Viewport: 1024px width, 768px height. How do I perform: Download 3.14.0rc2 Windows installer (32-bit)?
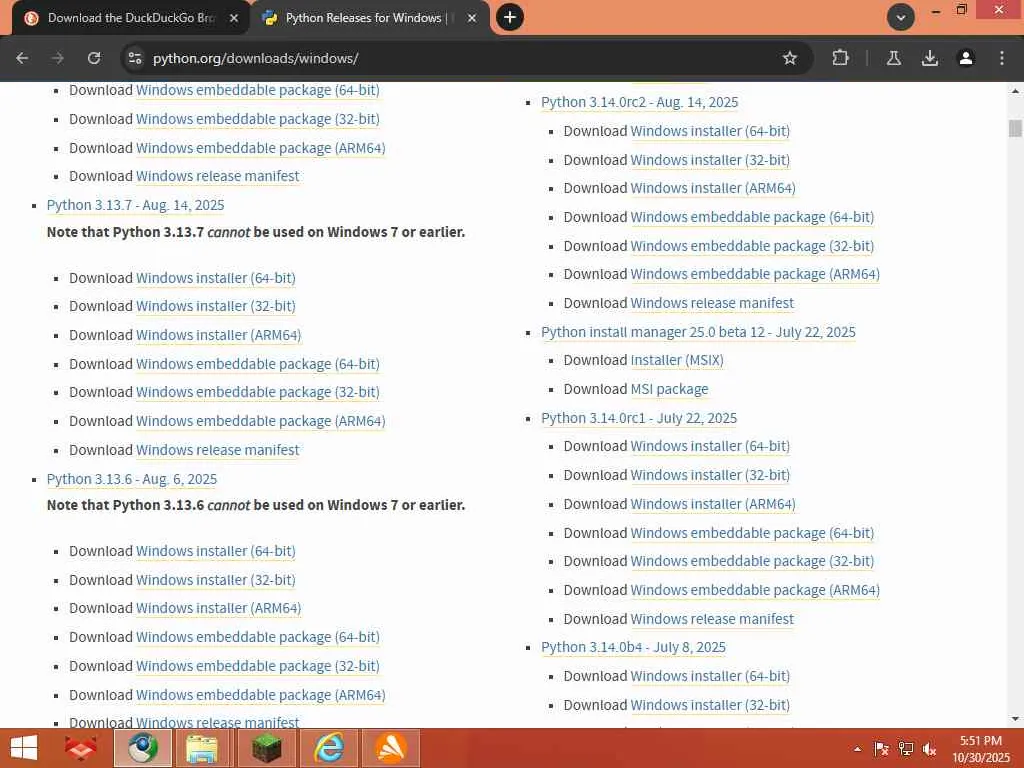point(710,160)
